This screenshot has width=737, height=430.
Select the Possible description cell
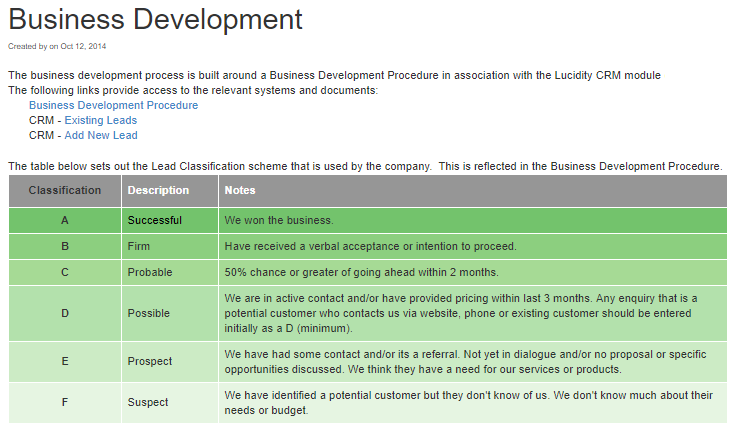click(149, 313)
